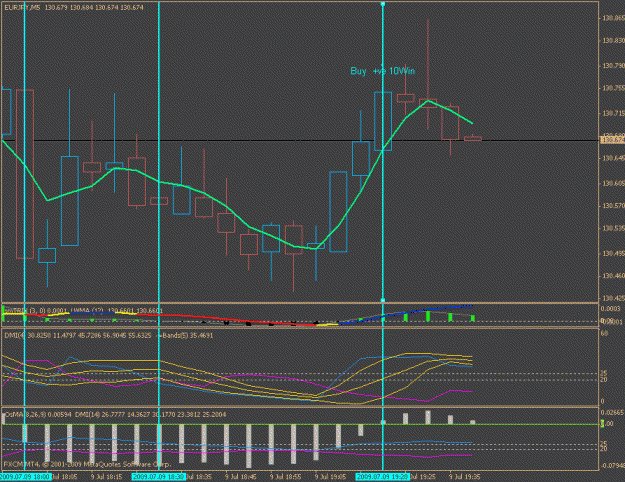Viewport: 625px width, 482px height.
Task: Click the highlighted 2009.07.09 18:30 time label
Action: tap(159, 477)
